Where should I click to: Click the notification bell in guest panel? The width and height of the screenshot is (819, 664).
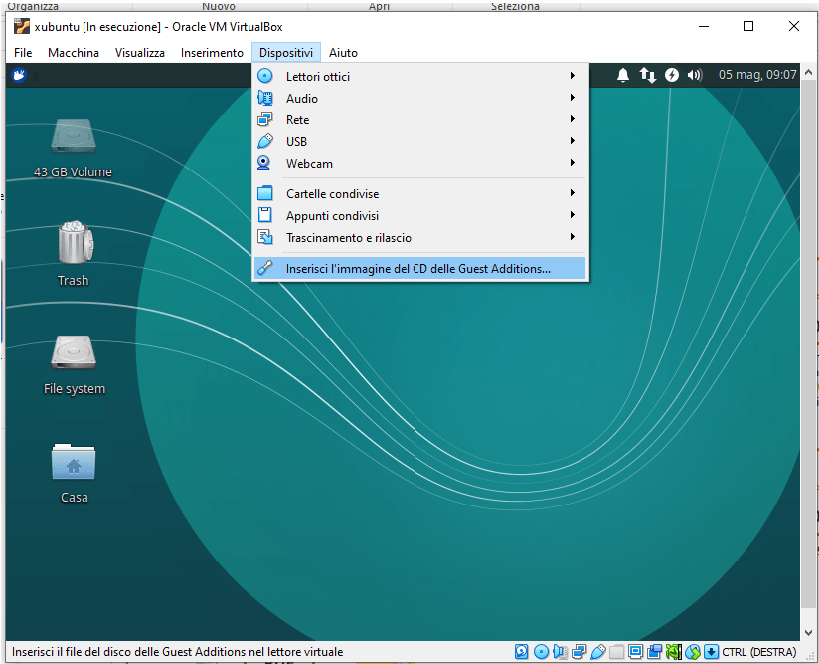pos(623,75)
